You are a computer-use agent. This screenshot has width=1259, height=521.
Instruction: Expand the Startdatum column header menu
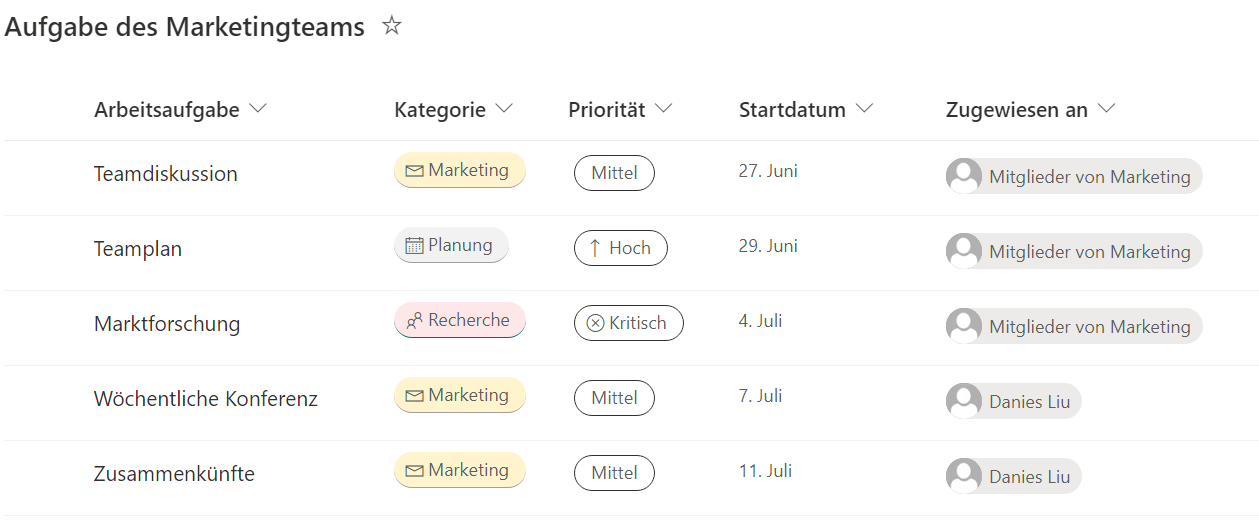pos(865,109)
